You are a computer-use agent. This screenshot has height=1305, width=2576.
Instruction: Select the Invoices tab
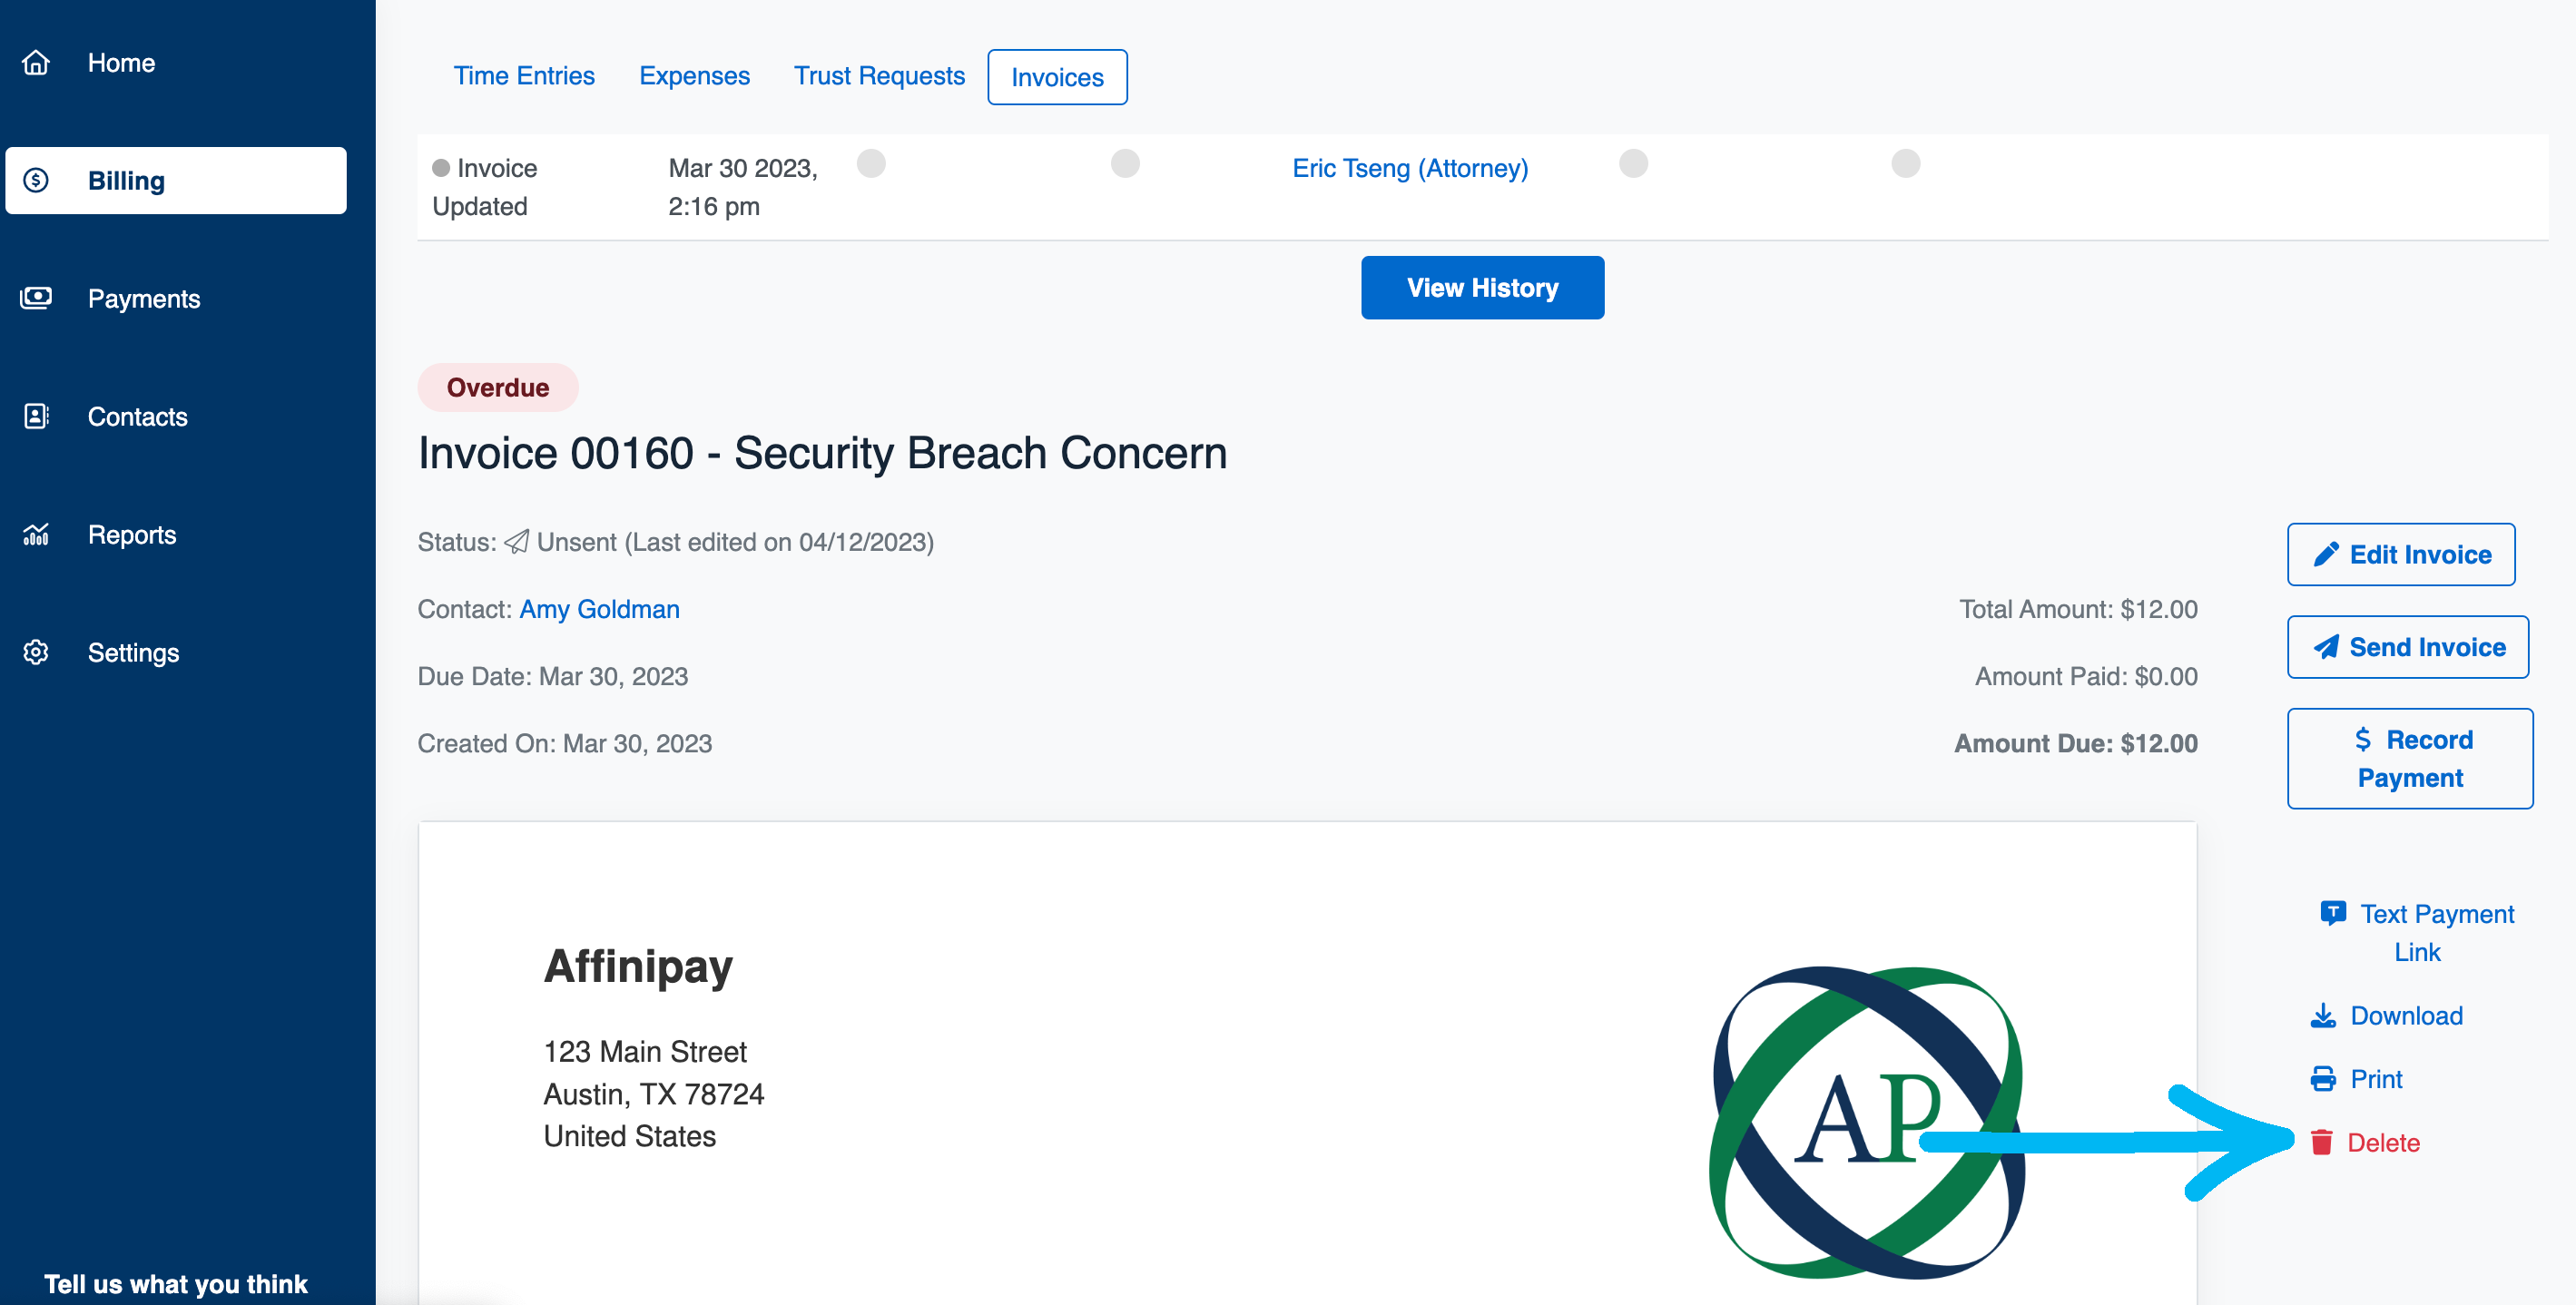click(1057, 77)
